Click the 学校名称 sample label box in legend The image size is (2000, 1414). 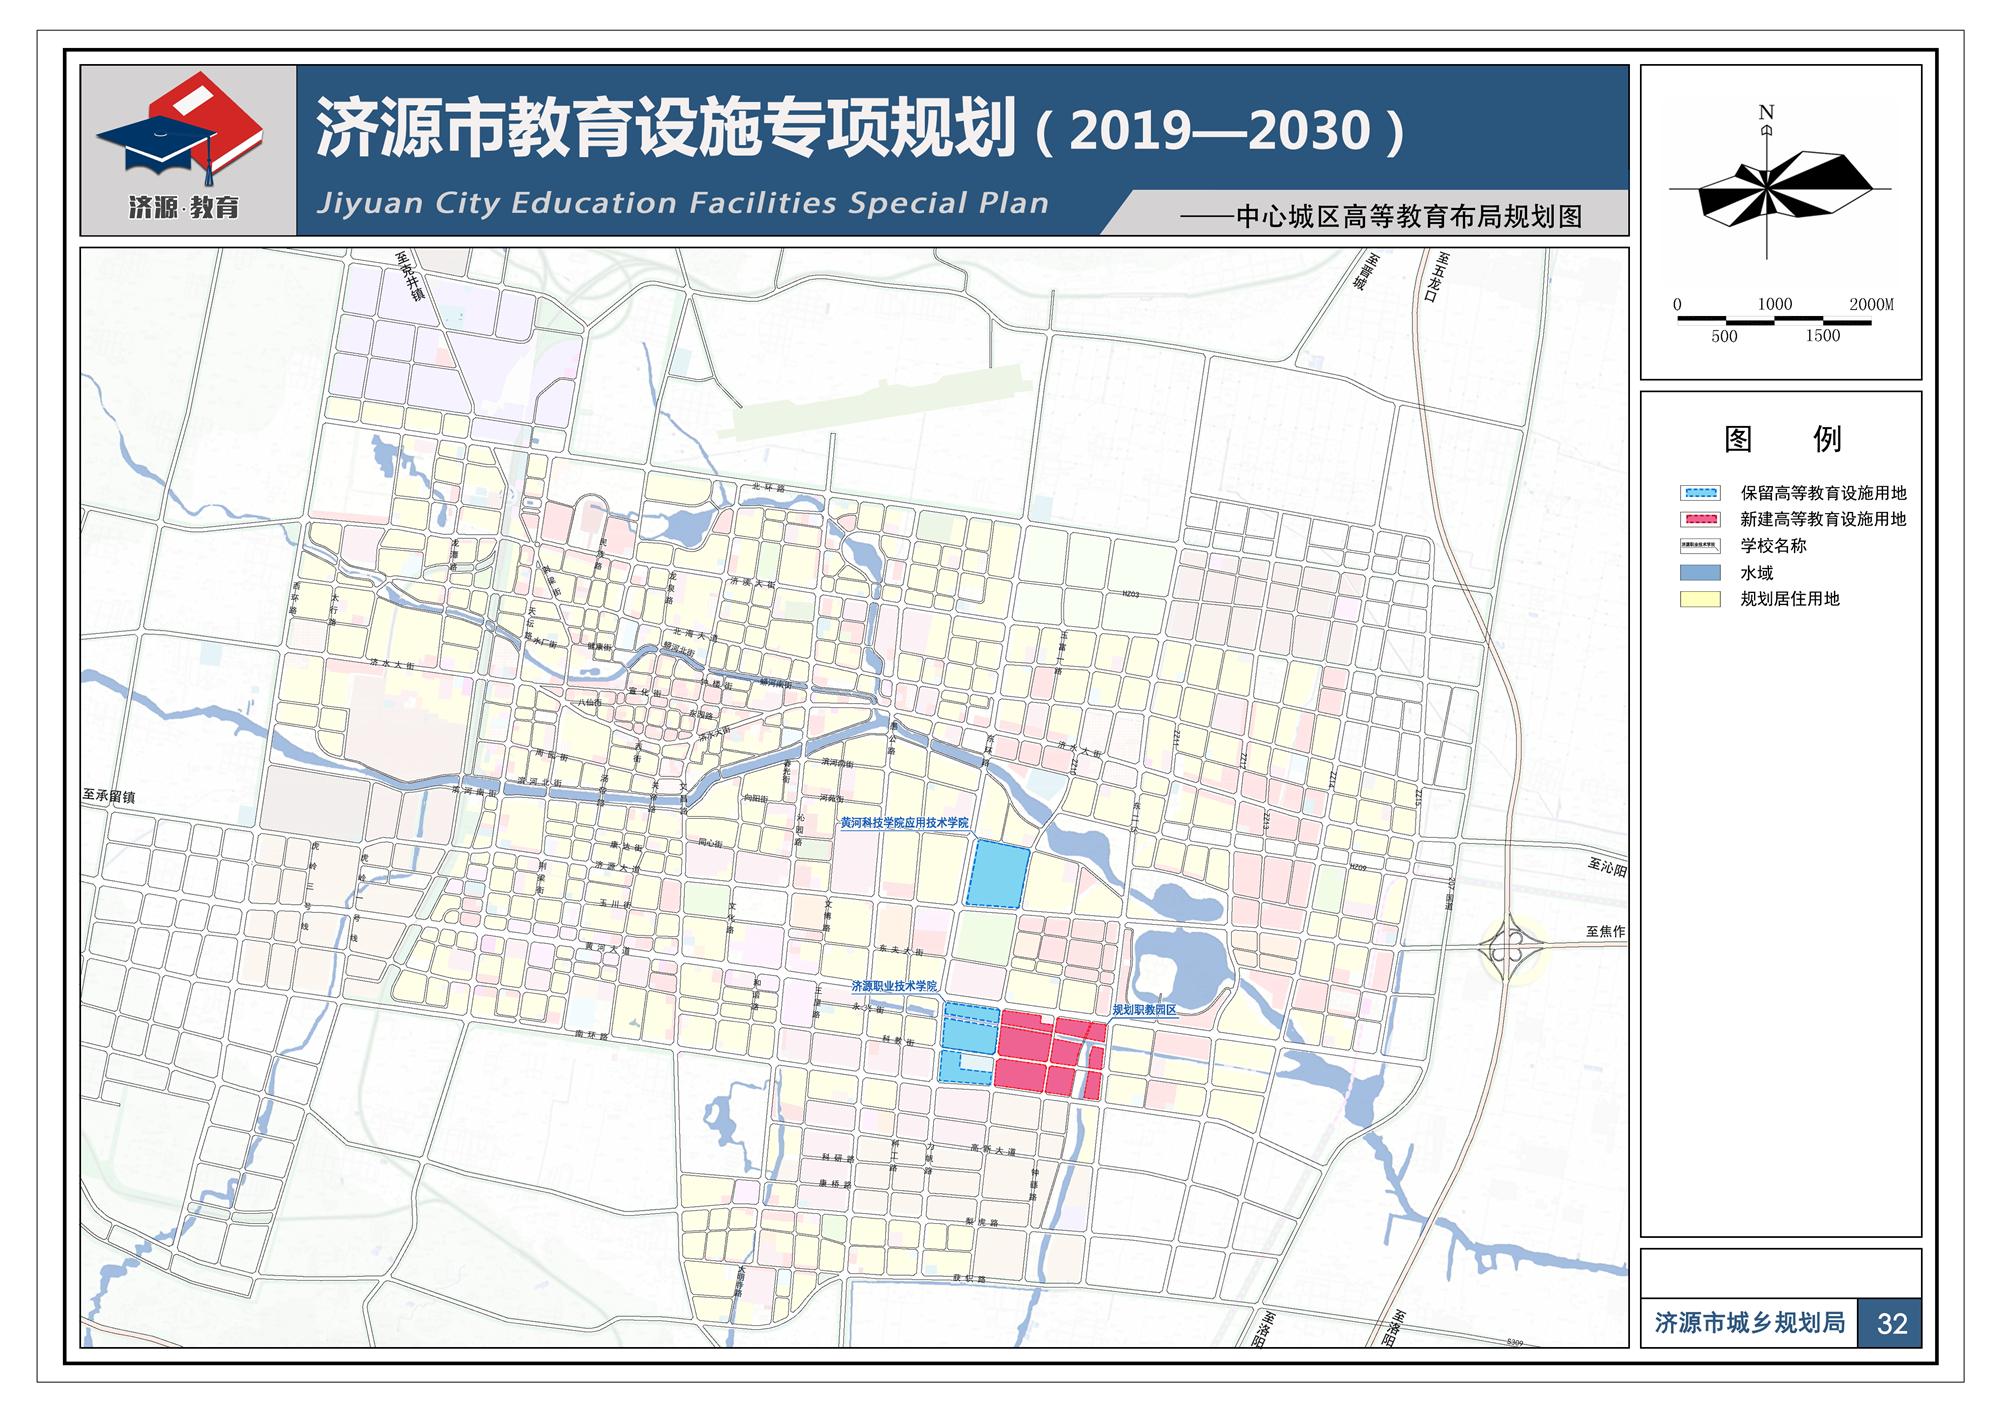click(1700, 546)
